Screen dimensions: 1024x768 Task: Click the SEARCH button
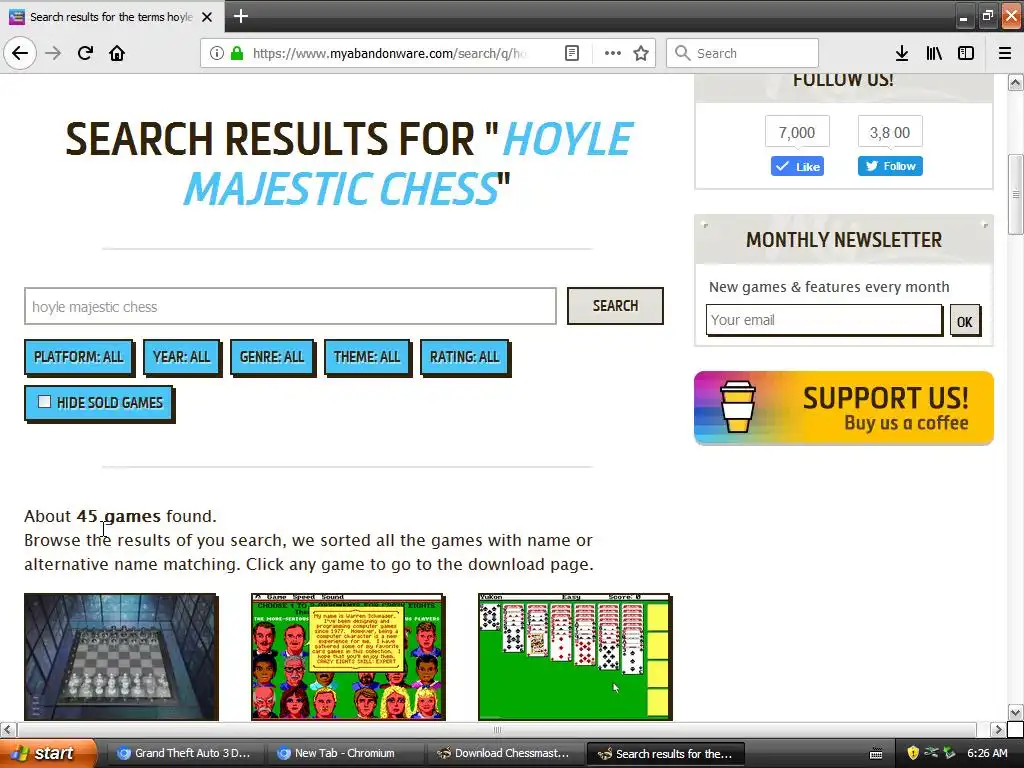point(615,306)
